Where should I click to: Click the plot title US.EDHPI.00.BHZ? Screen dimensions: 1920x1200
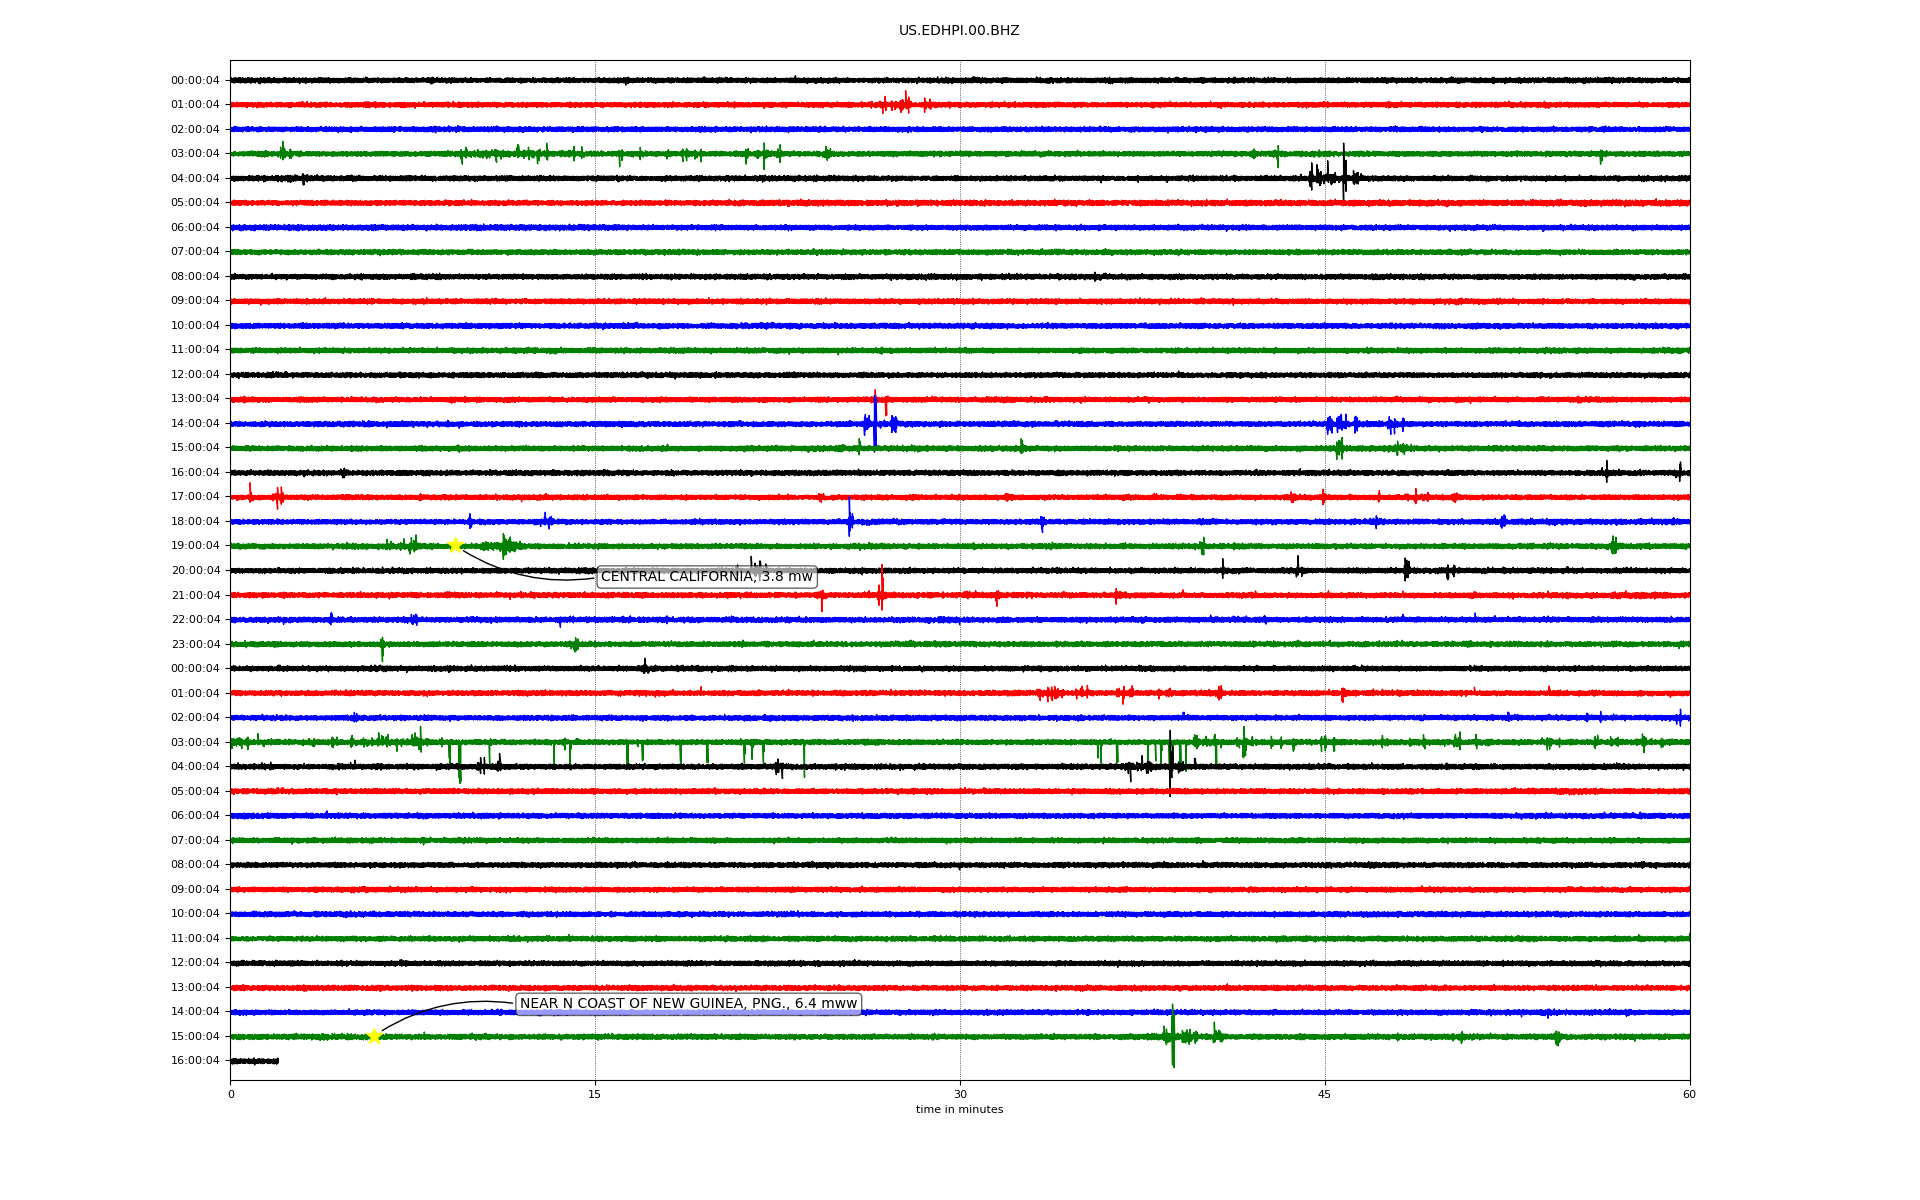pyautogui.click(x=959, y=31)
